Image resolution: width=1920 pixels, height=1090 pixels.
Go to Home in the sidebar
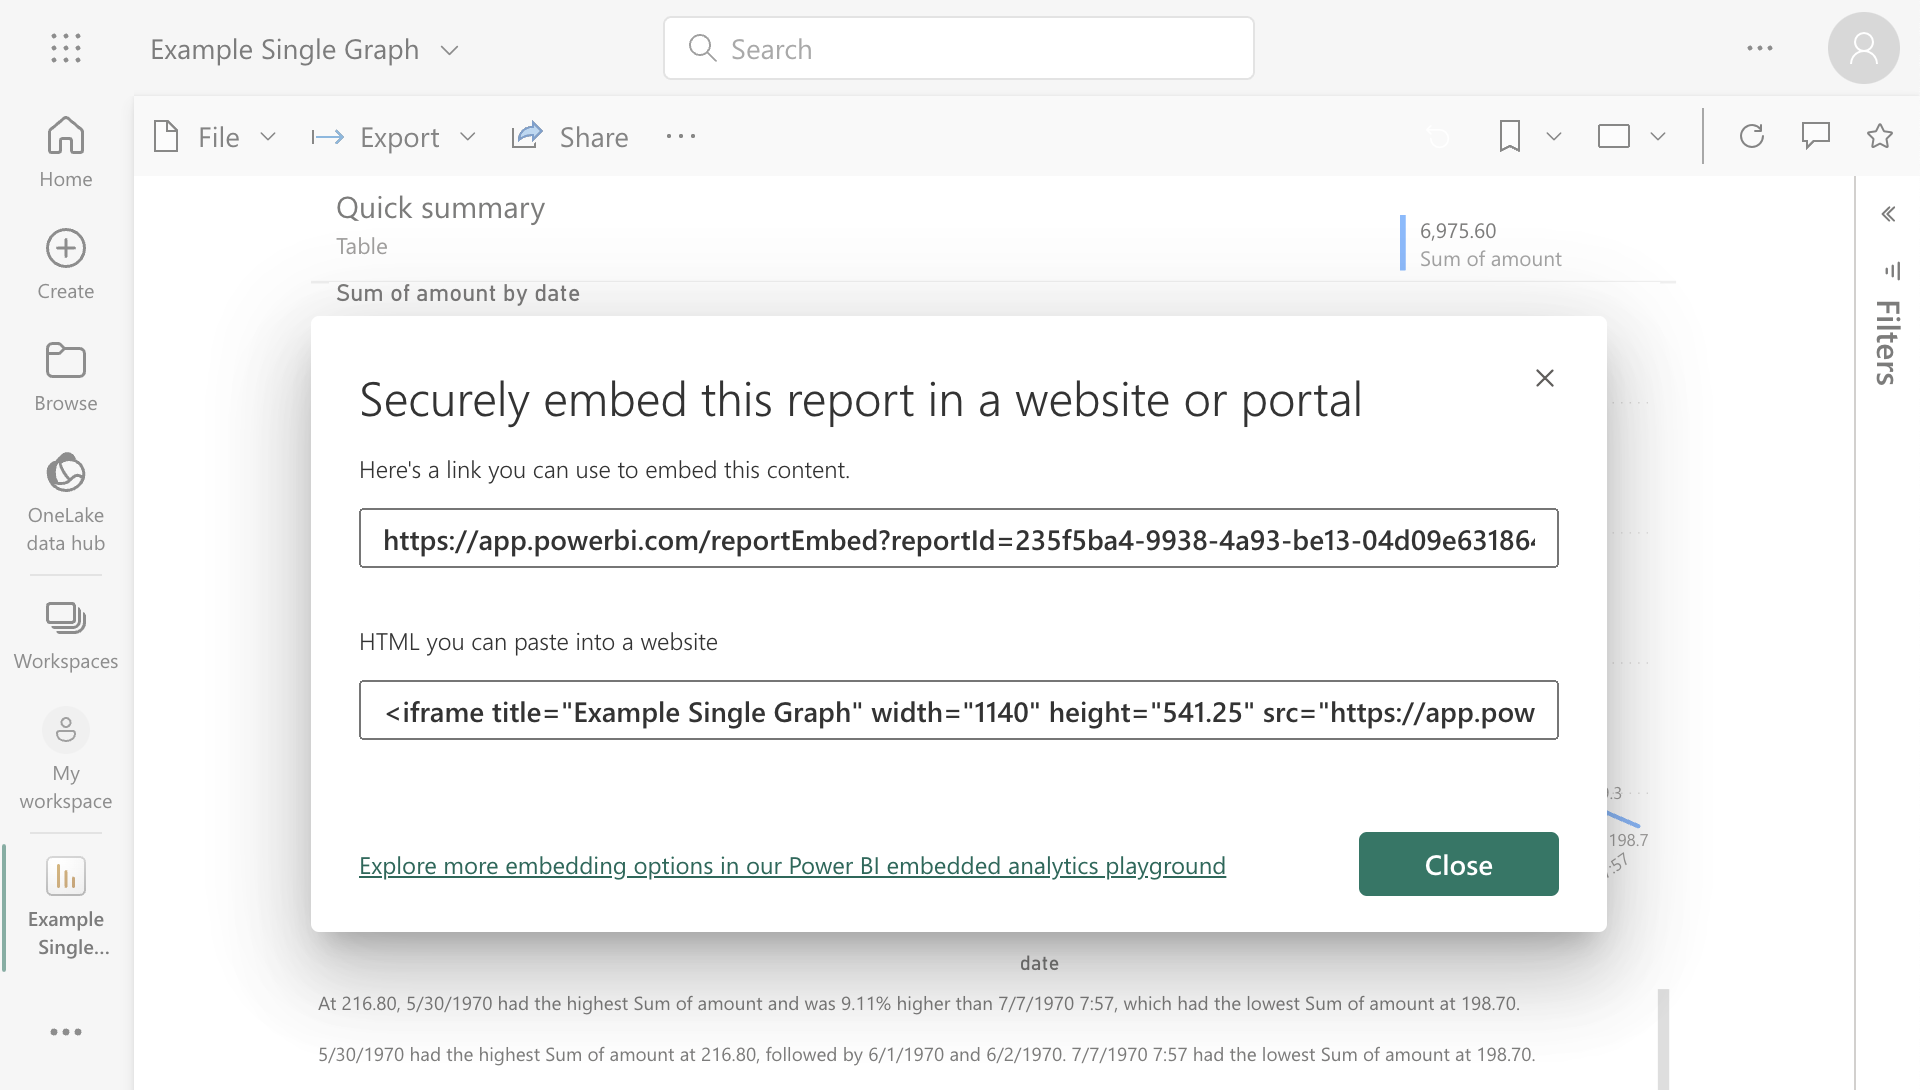pos(66,151)
